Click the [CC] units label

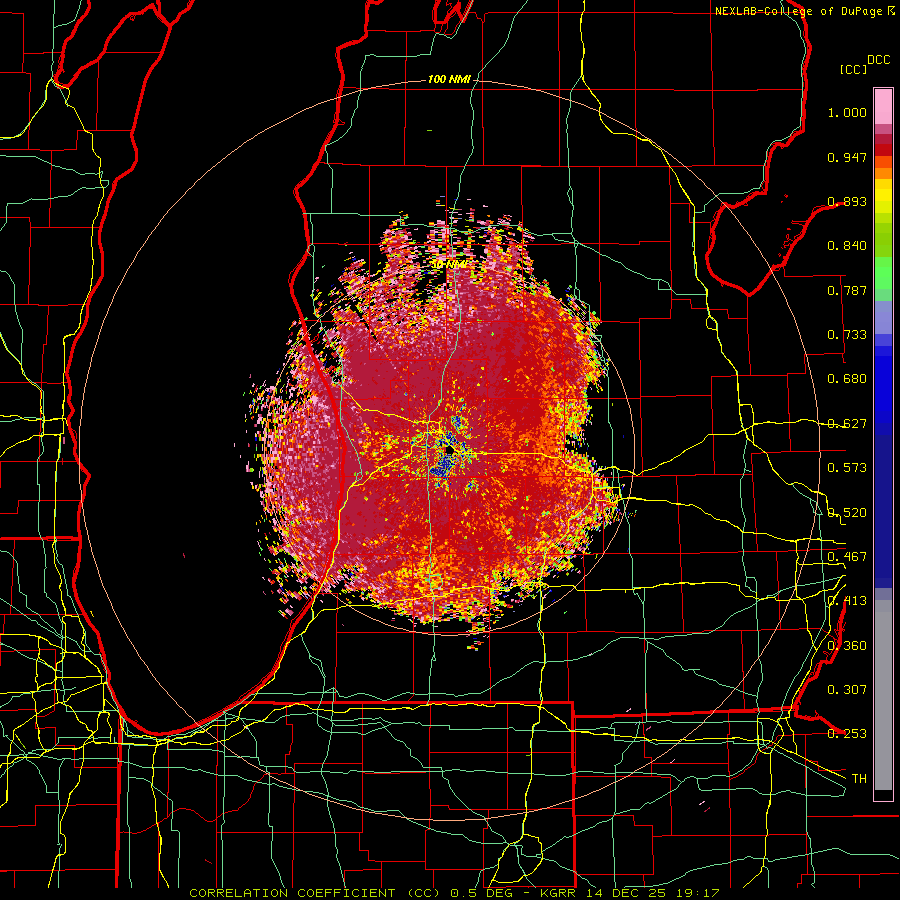854,69
